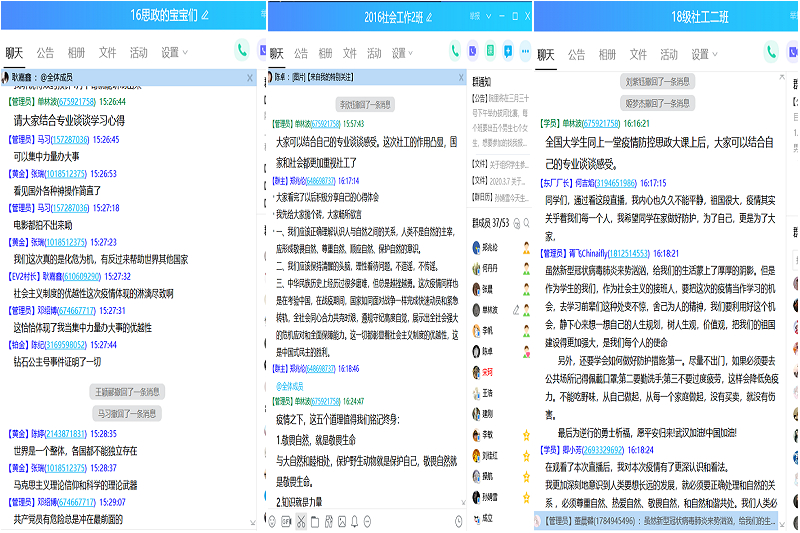The width and height of the screenshot is (800, 533).
Task: Open the emoji picker in the input toolbar
Action: (x=272, y=521)
